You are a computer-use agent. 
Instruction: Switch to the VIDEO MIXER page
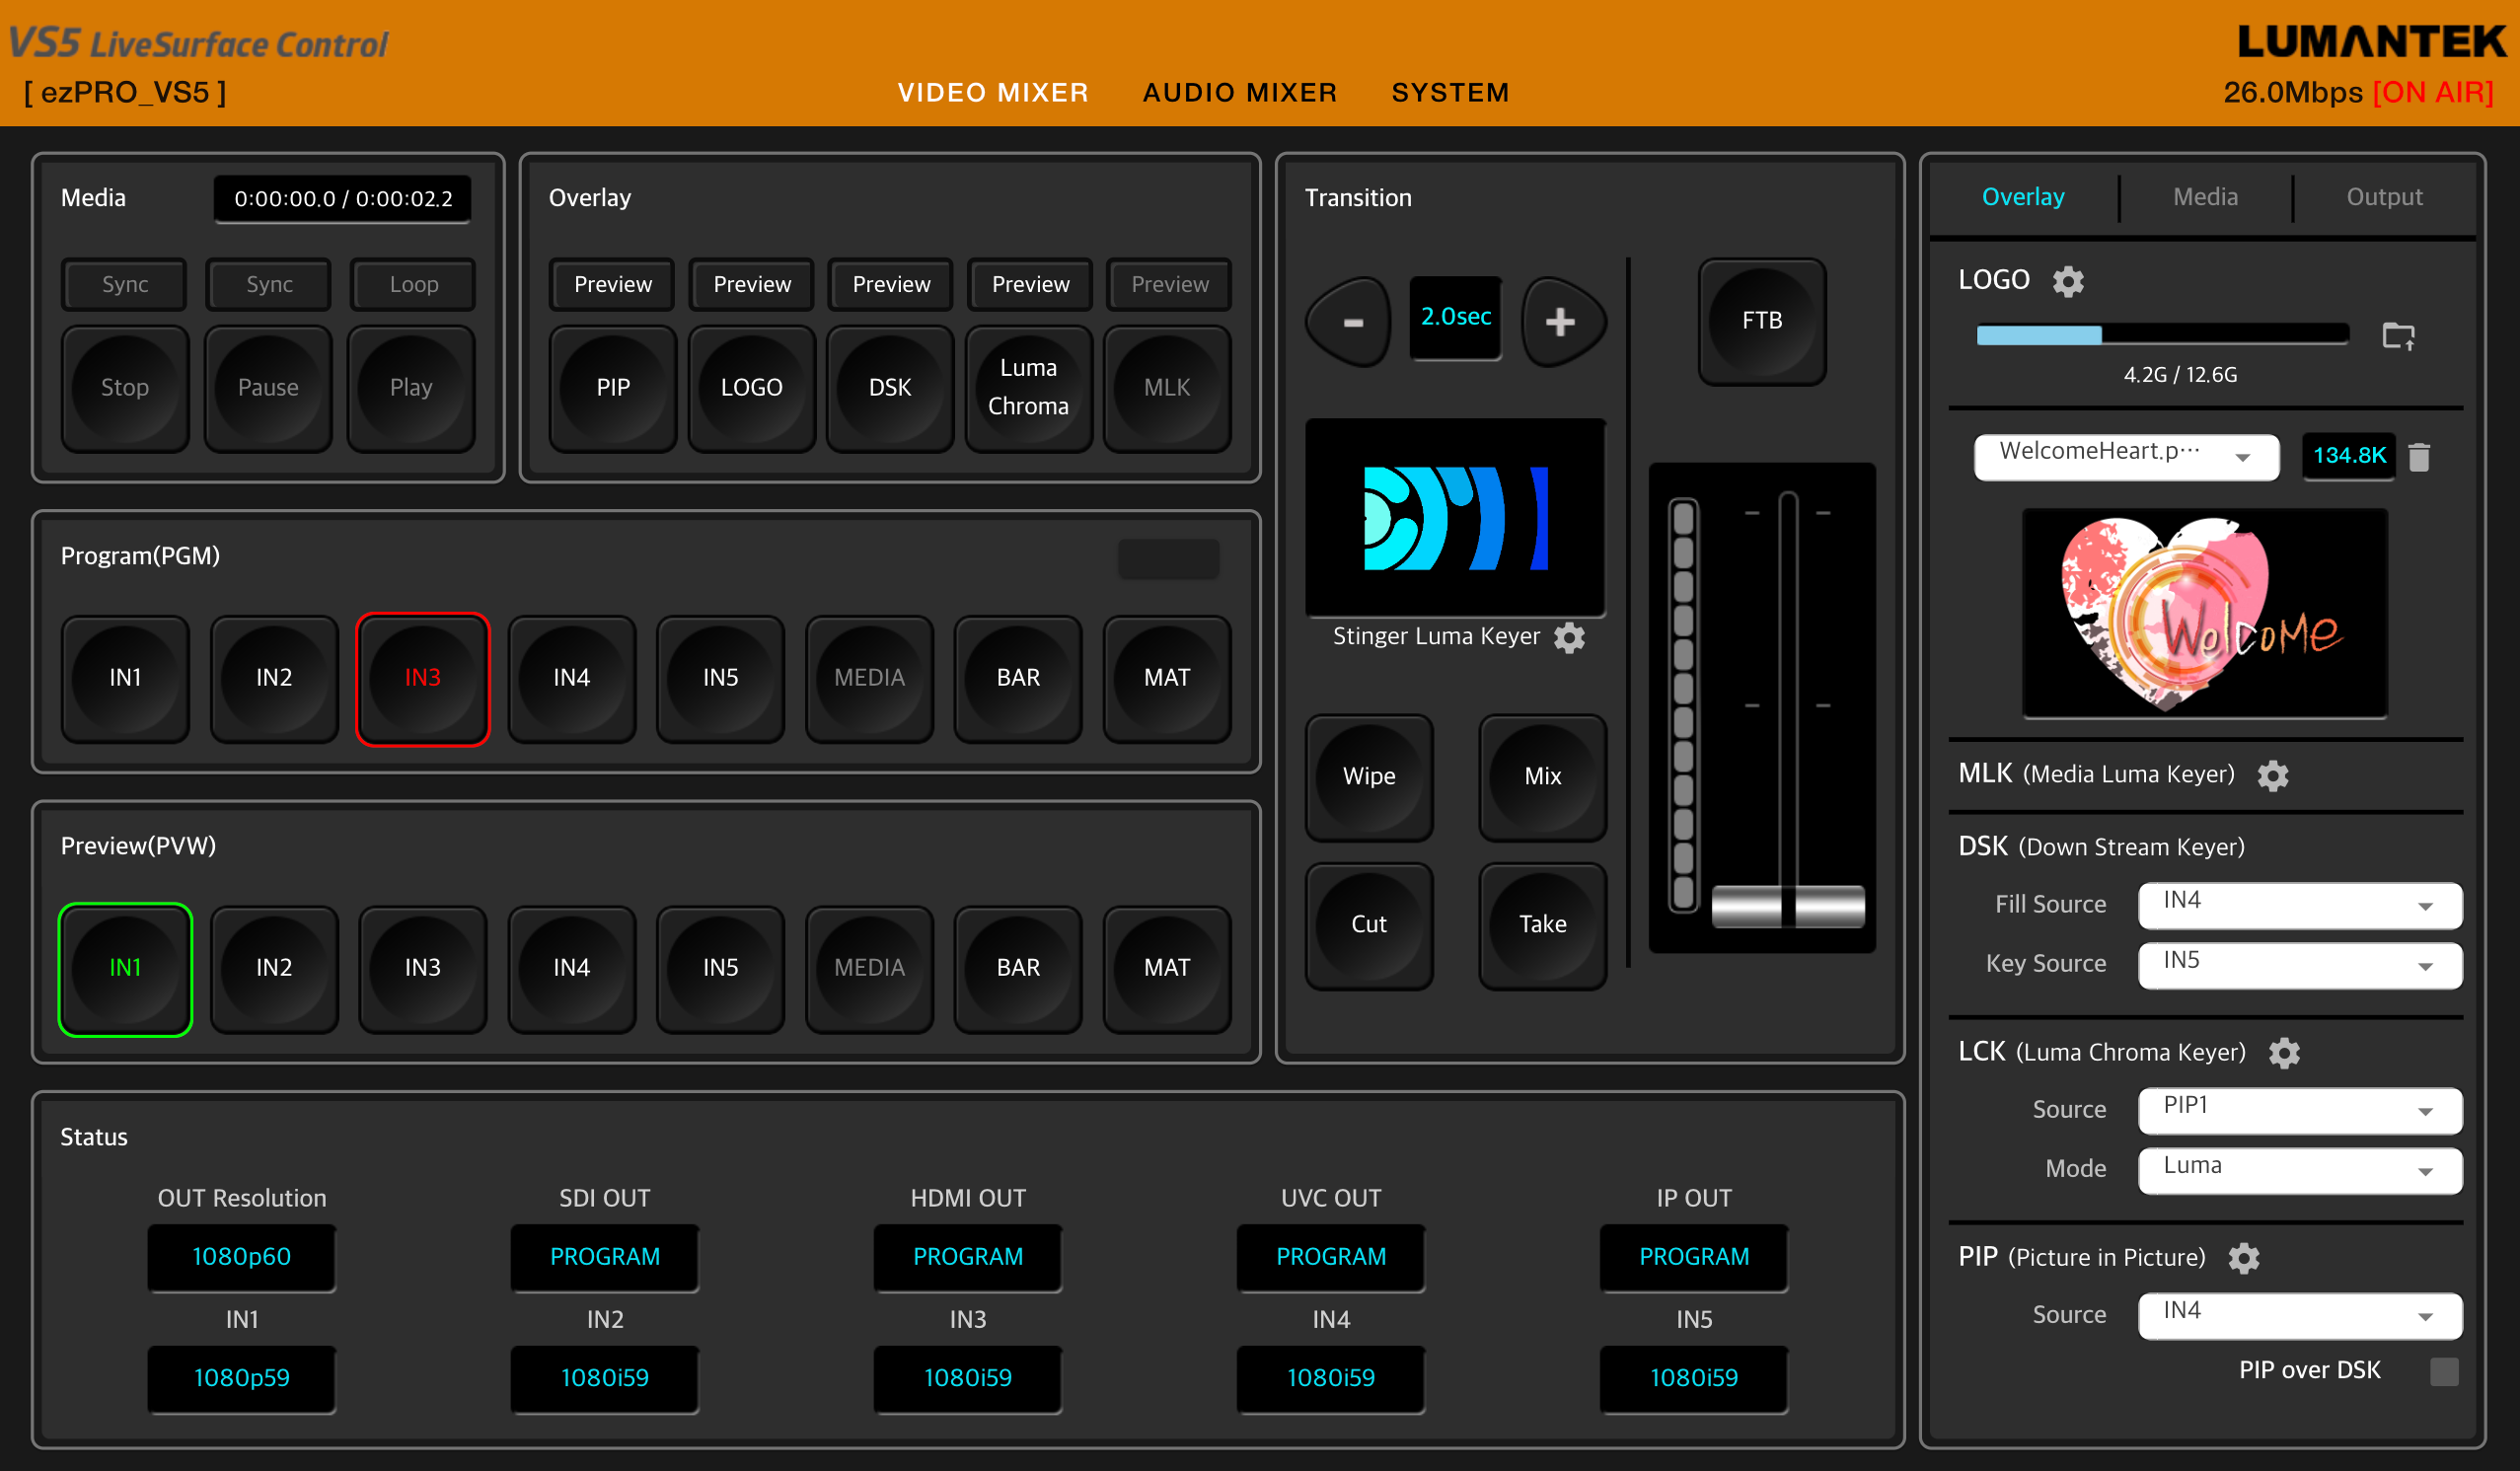pos(993,93)
